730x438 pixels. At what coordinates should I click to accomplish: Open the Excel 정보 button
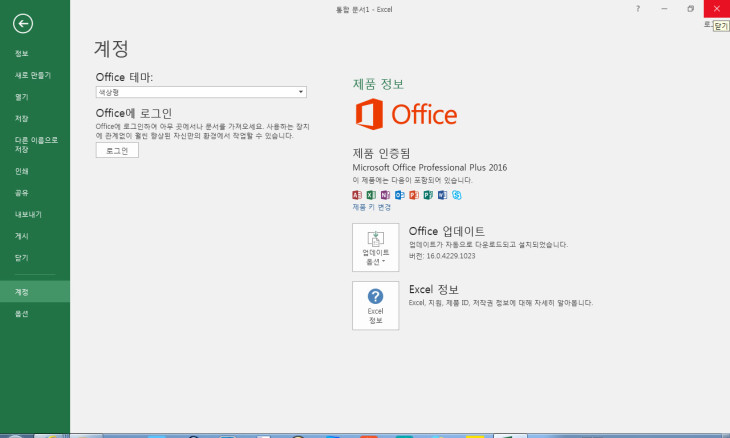point(375,305)
